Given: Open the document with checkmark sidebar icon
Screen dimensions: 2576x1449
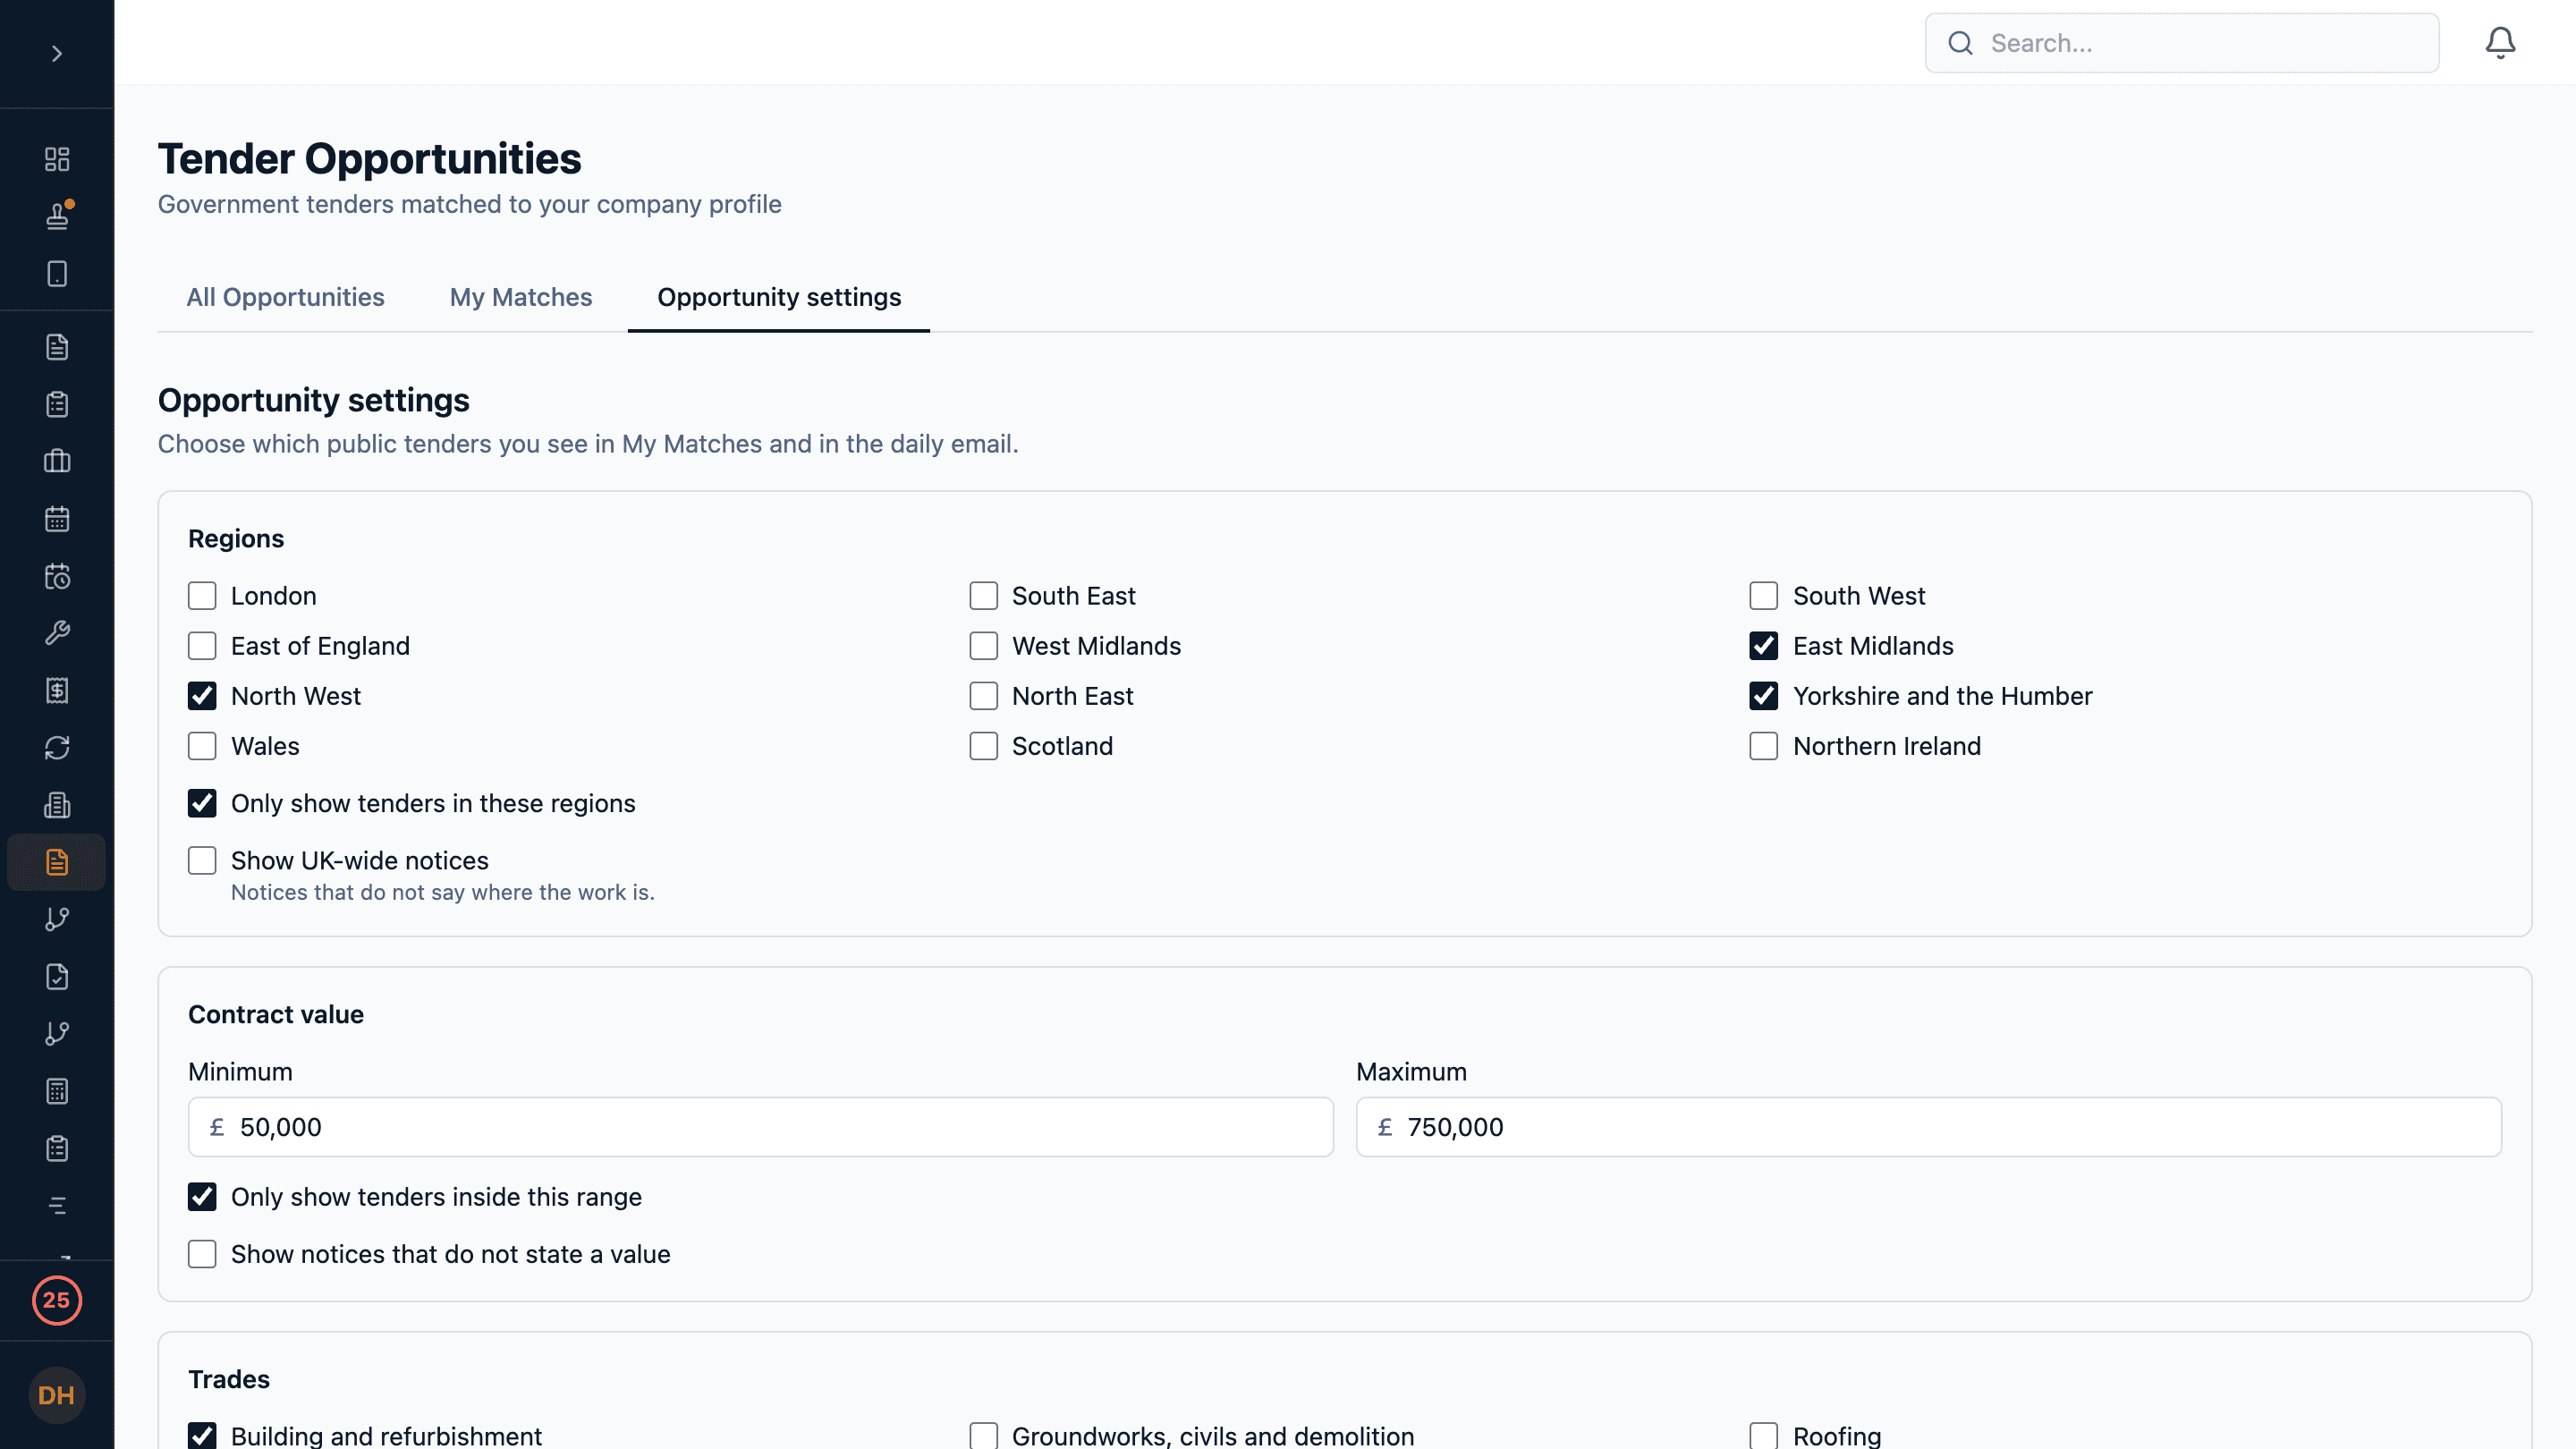Looking at the screenshot, I should (x=57, y=977).
